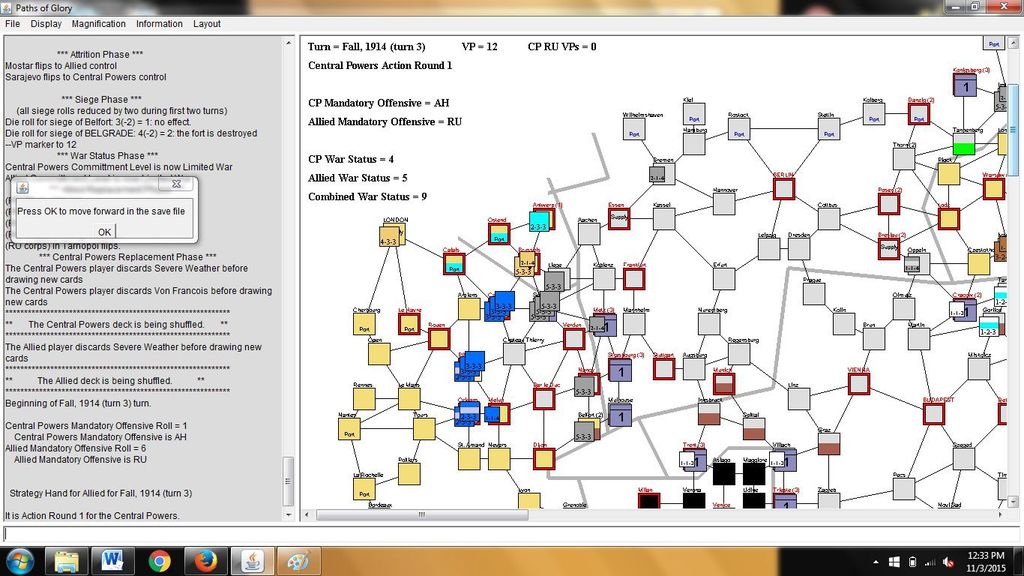Open File Explorer from the taskbar
The width and height of the screenshot is (1024, 576).
point(66,562)
